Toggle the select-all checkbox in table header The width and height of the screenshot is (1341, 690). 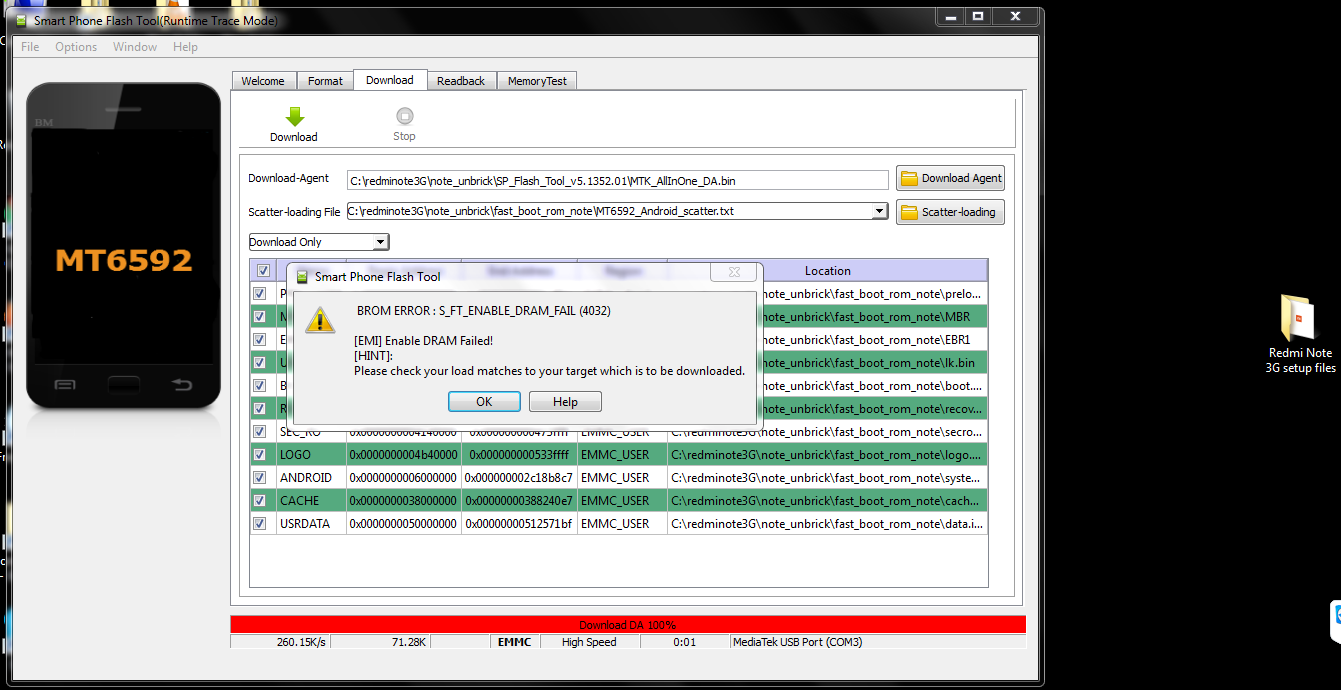pos(263,271)
